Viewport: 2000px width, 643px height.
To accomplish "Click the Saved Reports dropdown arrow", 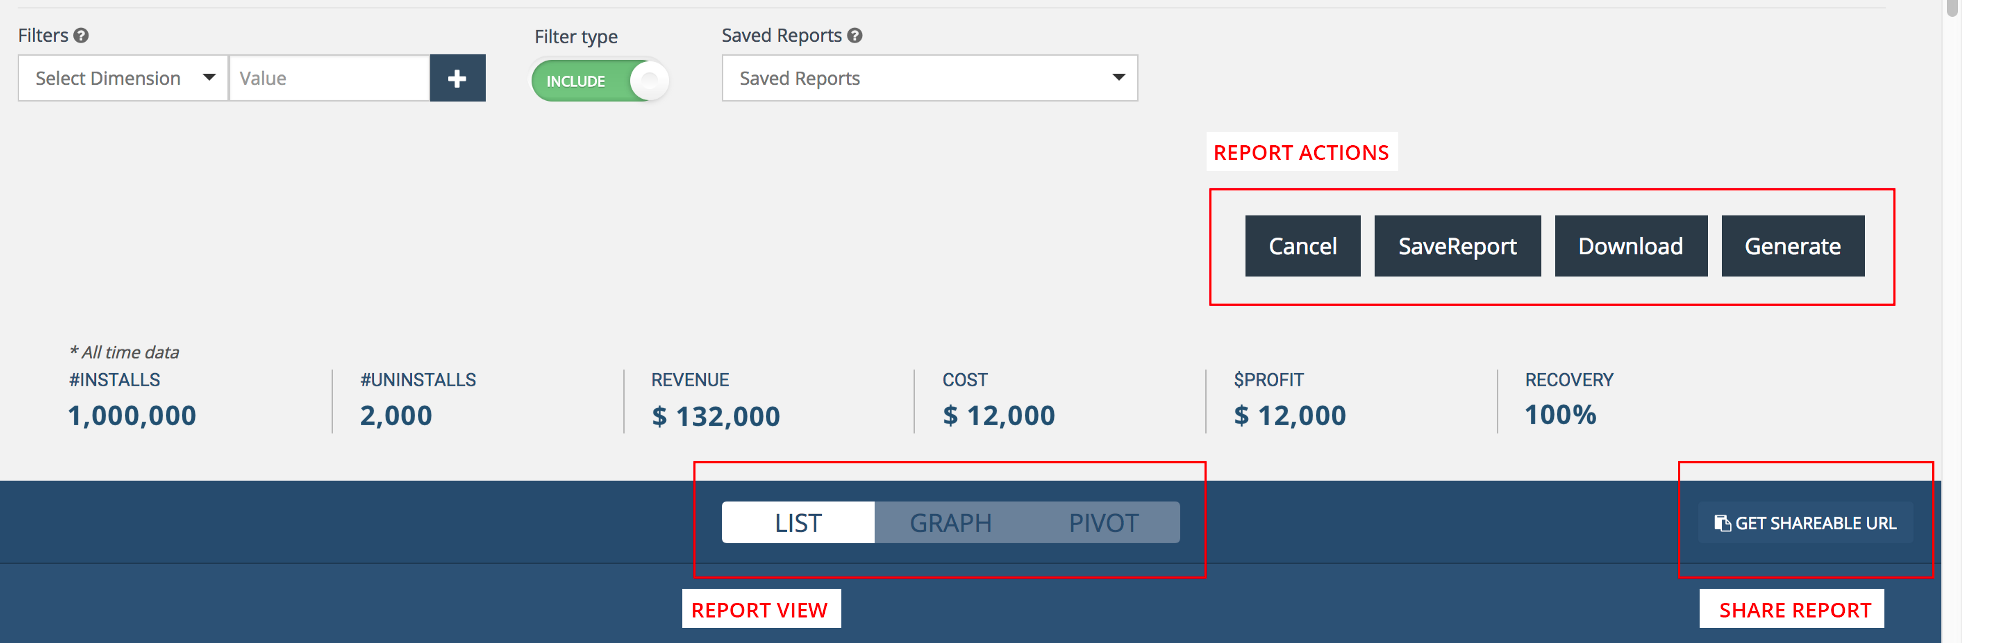I will tap(1118, 78).
